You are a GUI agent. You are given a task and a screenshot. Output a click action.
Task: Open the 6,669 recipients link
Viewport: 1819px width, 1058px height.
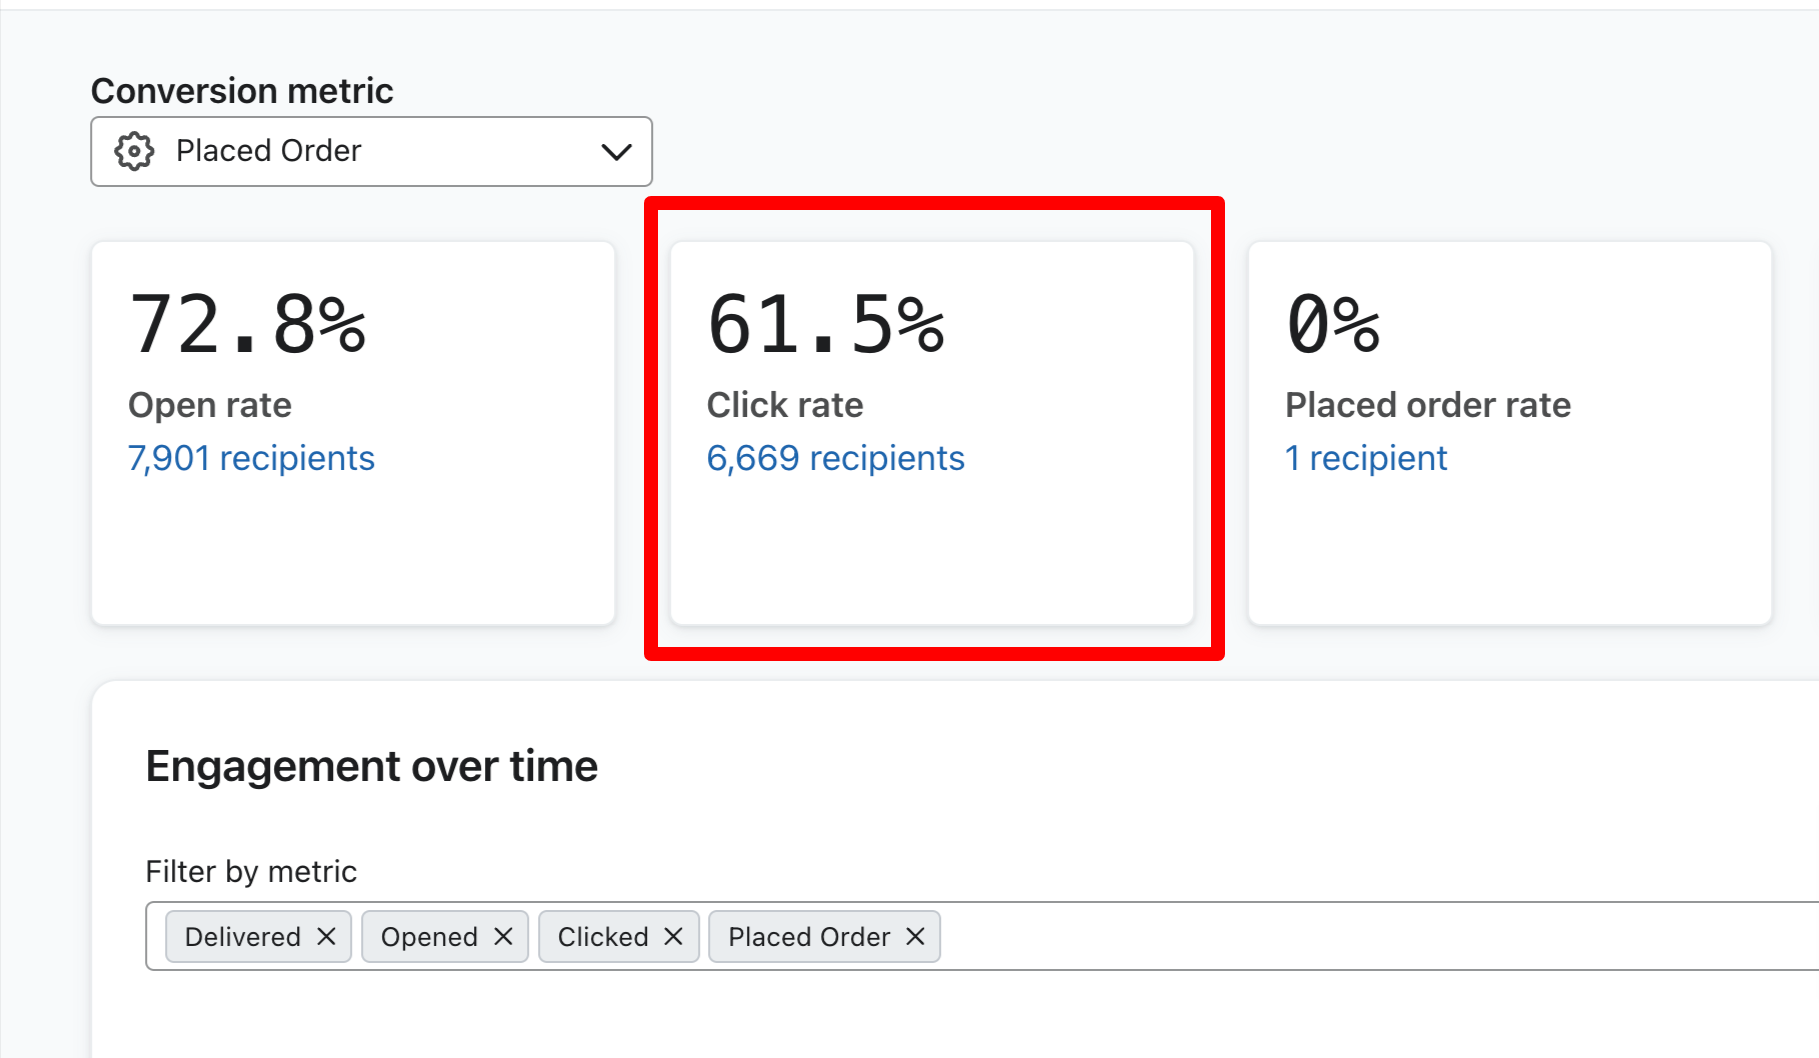[835, 458]
